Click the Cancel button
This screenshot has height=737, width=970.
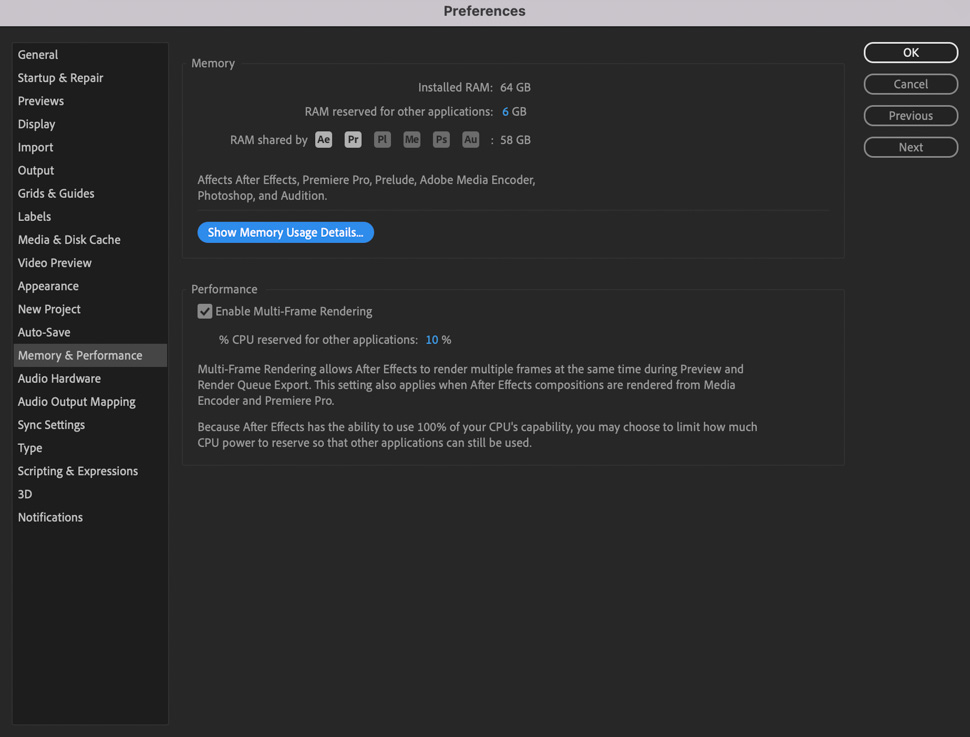pyautogui.click(x=911, y=84)
